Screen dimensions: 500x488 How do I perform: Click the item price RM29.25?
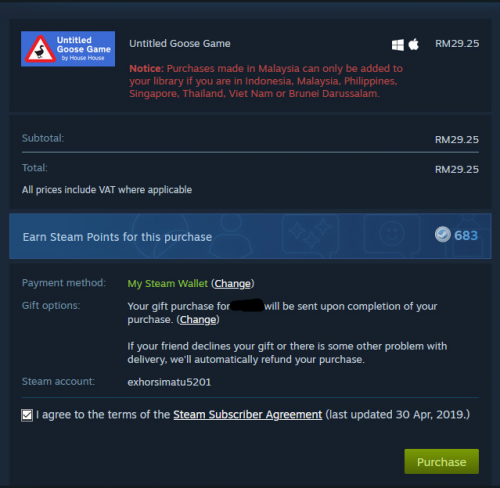[457, 44]
